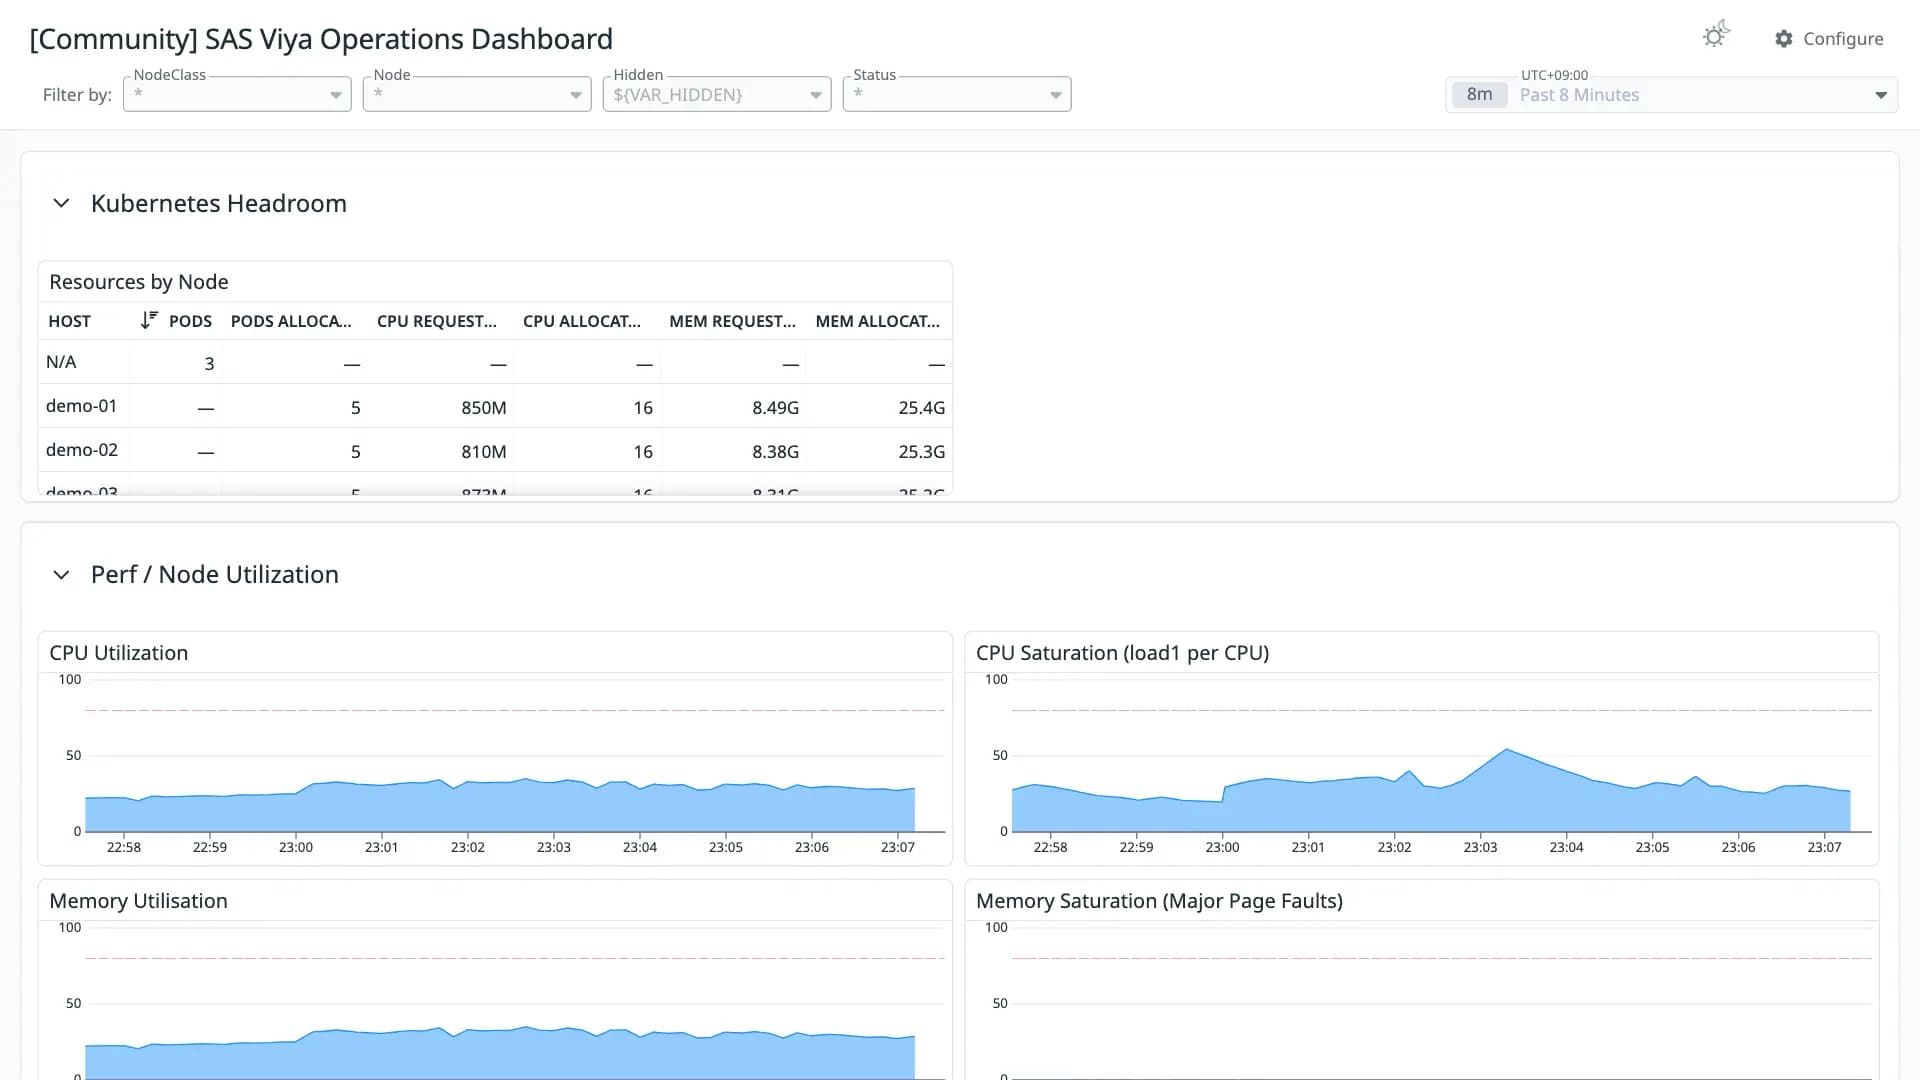Viewport: 1920px width, 1080px height.
Task: Click the Memory Utilisation chart title
Action: [x=139, y=901]
